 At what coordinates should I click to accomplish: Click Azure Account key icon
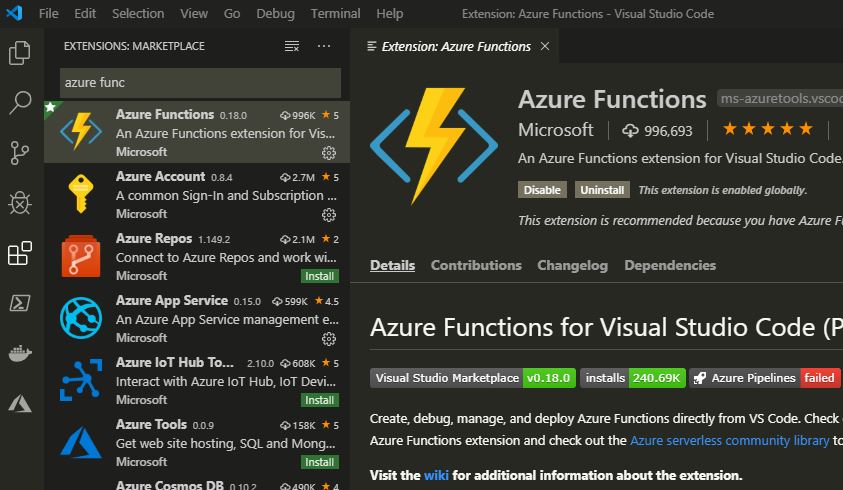click(81, 194)
